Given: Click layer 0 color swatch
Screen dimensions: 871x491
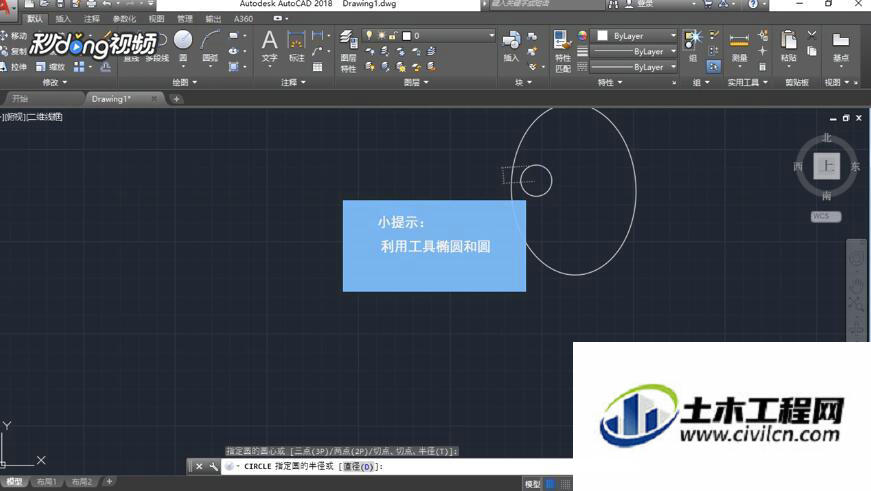Looking at the screenshot, I should [407, 36].
